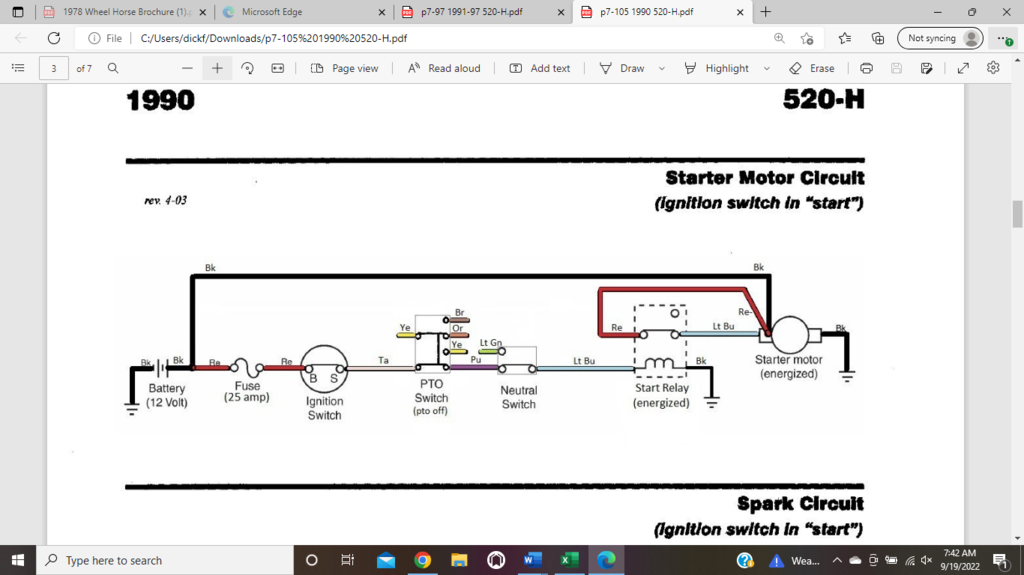Image resolution: width=1024 pixels, height=575 pixels.
Task: Show hidden system tray icons
Action: point(838,560)
